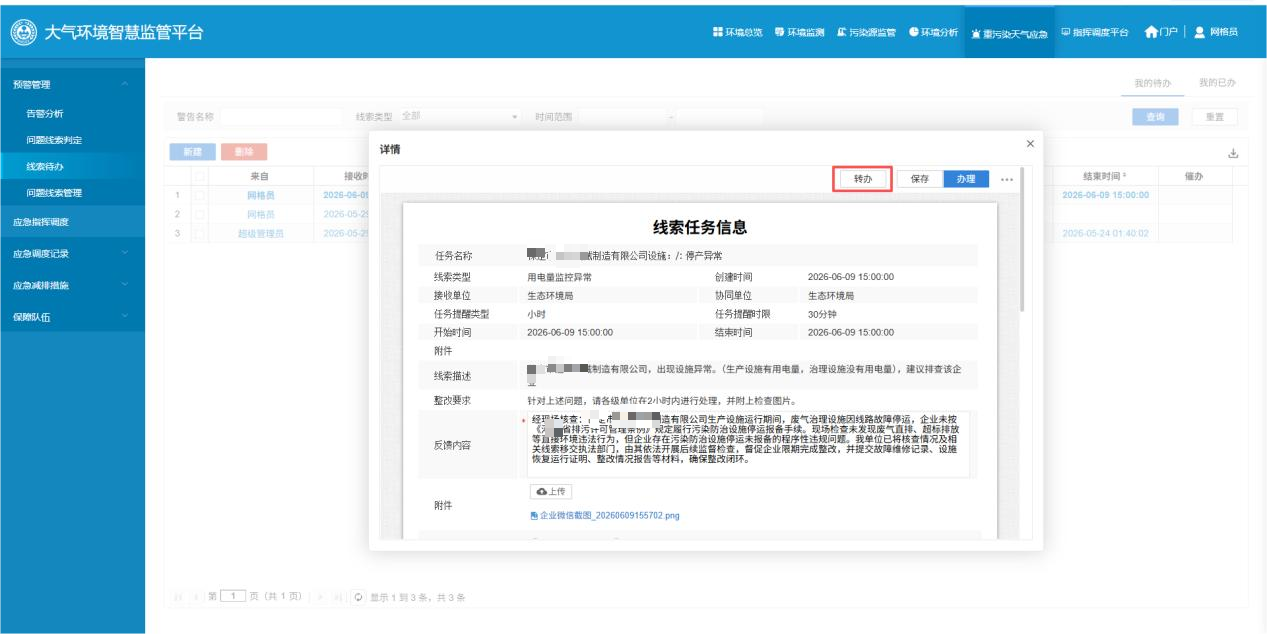Click the 线索任务信息 heading in the dialog

coord(699,227)
